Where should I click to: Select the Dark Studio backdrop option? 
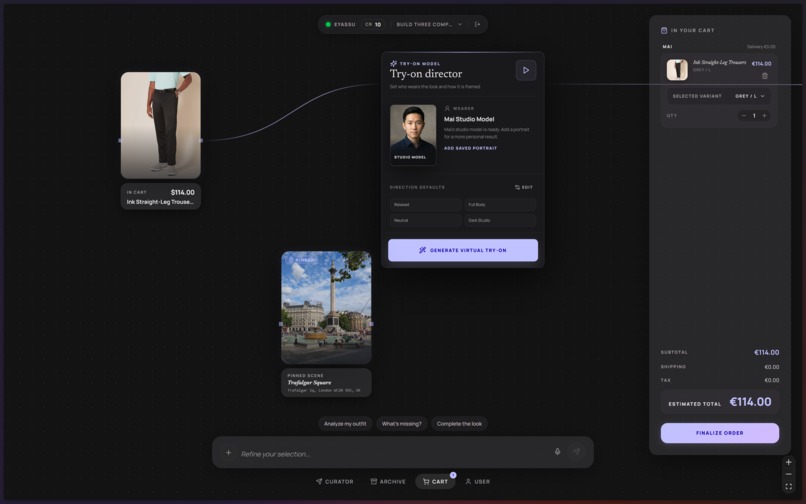click(x=500, y=220)
